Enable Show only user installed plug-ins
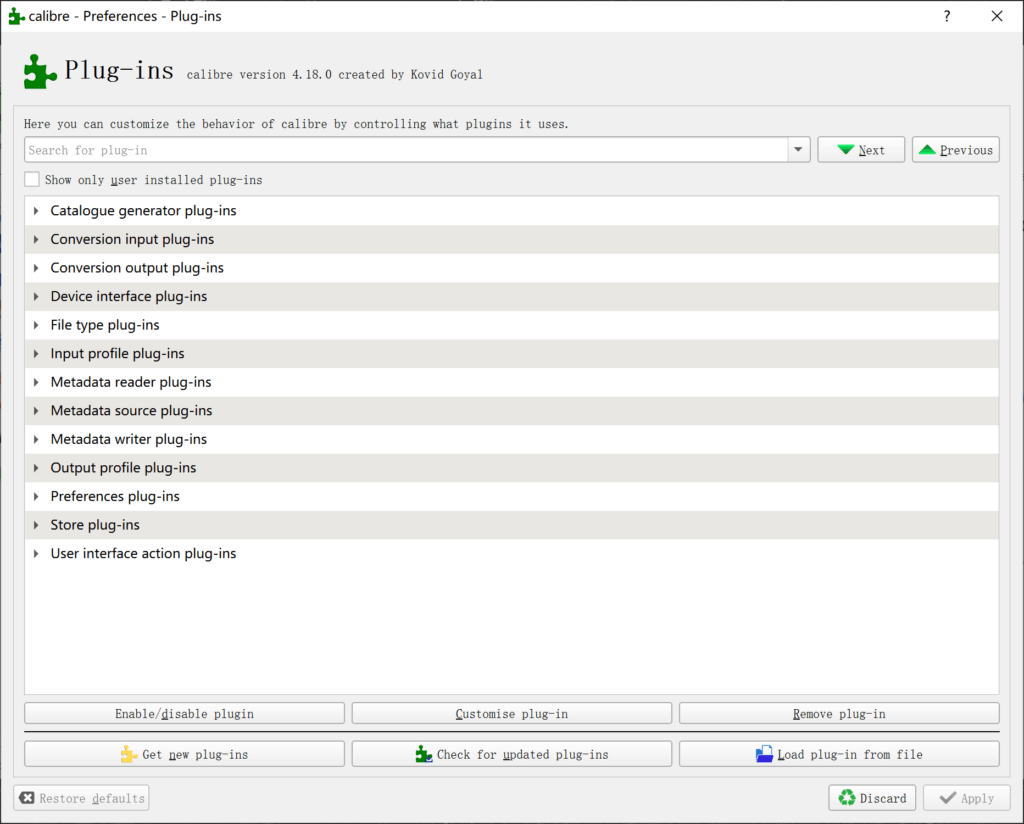The height and width of the screenshot is (824, 1024). [x=33, y=180]
